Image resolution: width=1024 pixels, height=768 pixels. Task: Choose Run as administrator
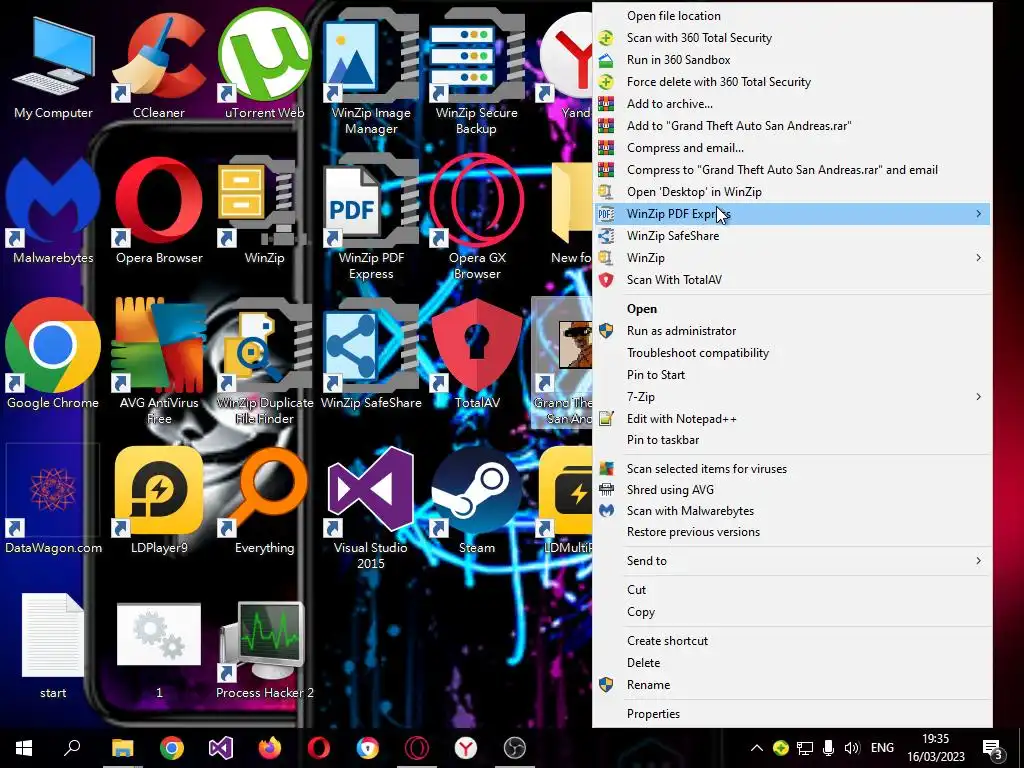coord(792,330)
